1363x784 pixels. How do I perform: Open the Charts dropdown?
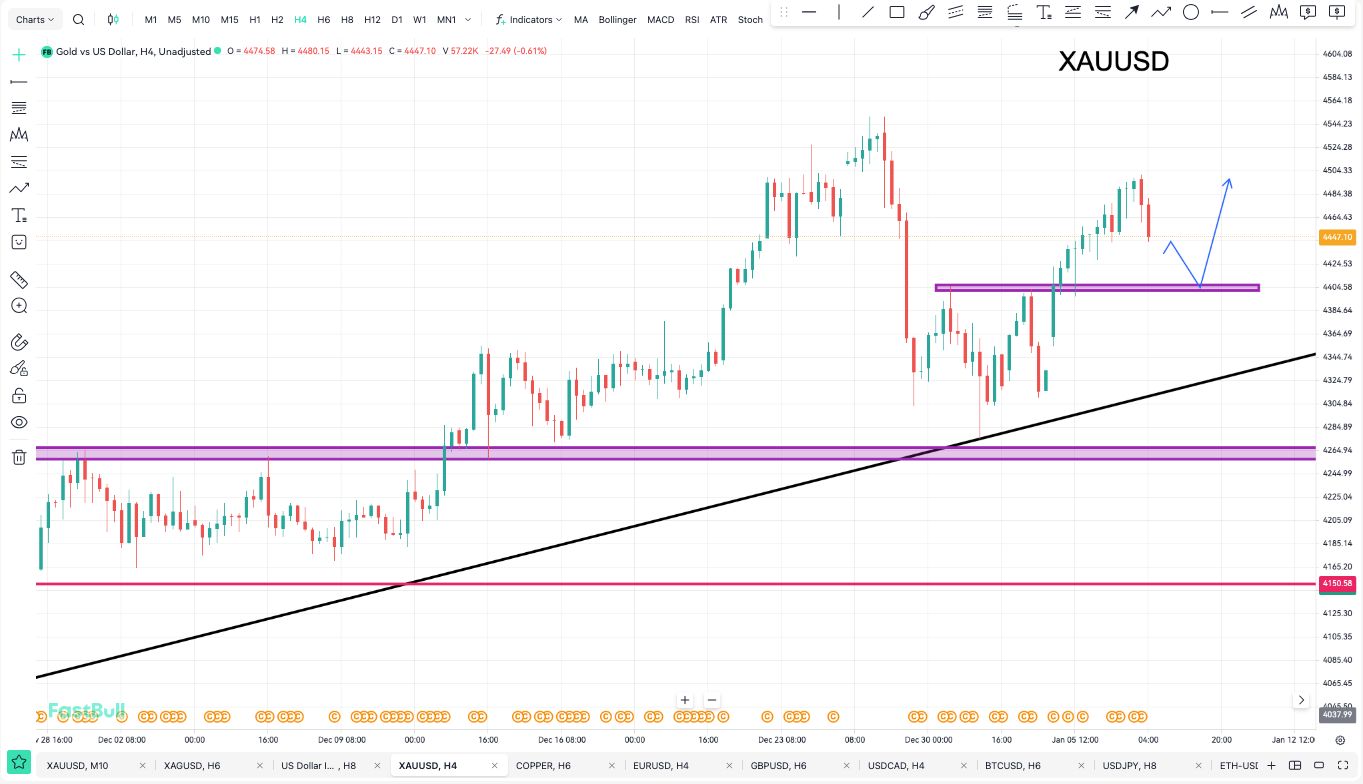click(x=36, y=19)
